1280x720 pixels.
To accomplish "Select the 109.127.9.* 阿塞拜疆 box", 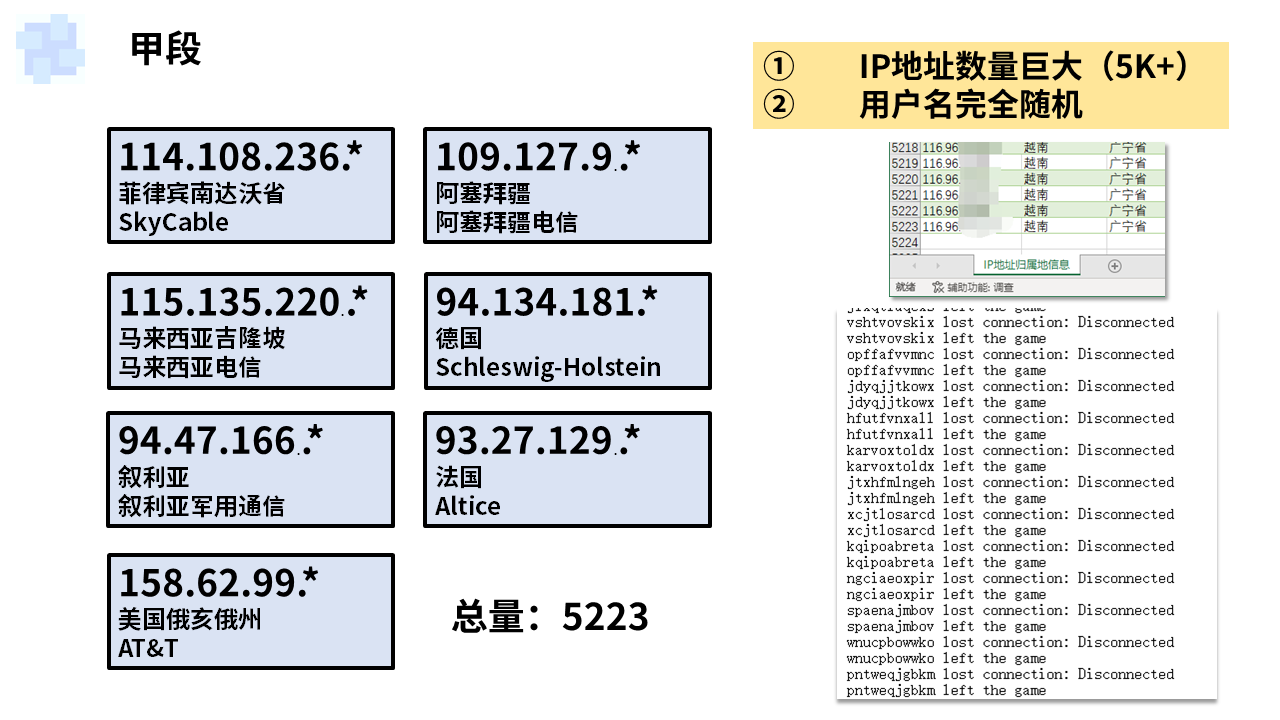I will point(567,186).
